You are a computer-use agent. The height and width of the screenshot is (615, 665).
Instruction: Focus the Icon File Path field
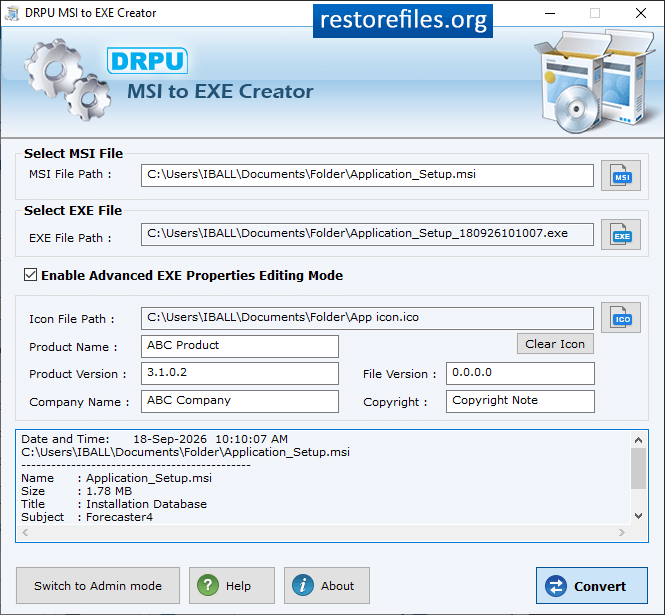point(367,318)
